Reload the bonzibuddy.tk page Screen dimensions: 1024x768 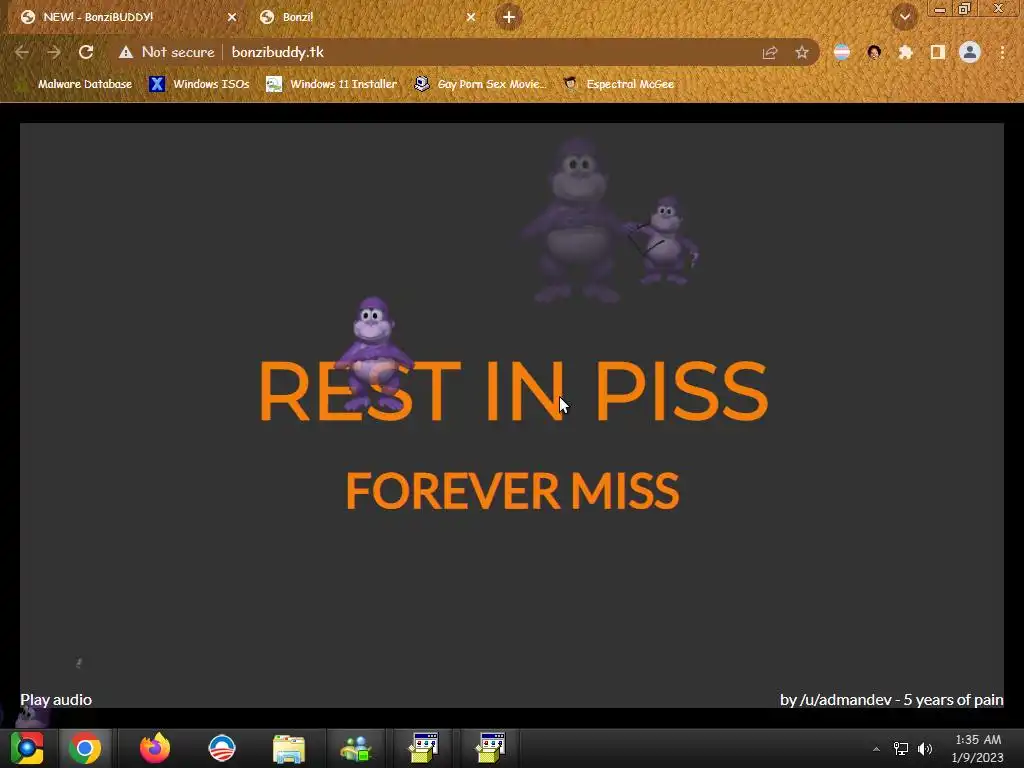86,52
